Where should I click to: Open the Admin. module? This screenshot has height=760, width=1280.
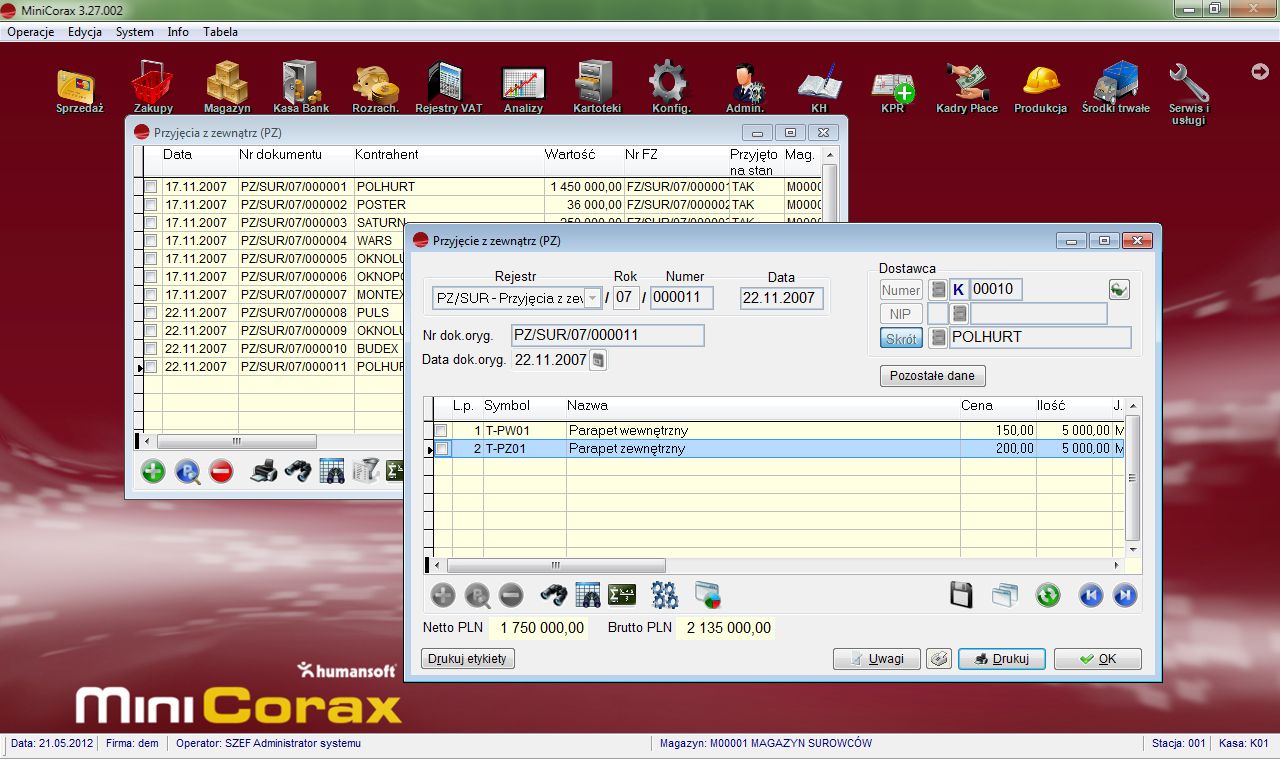point(744,88)
